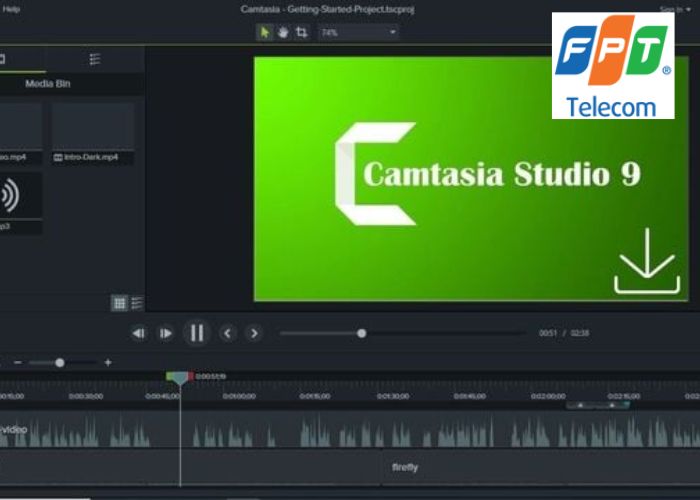Switch to the list panel tab

[95, 60]
